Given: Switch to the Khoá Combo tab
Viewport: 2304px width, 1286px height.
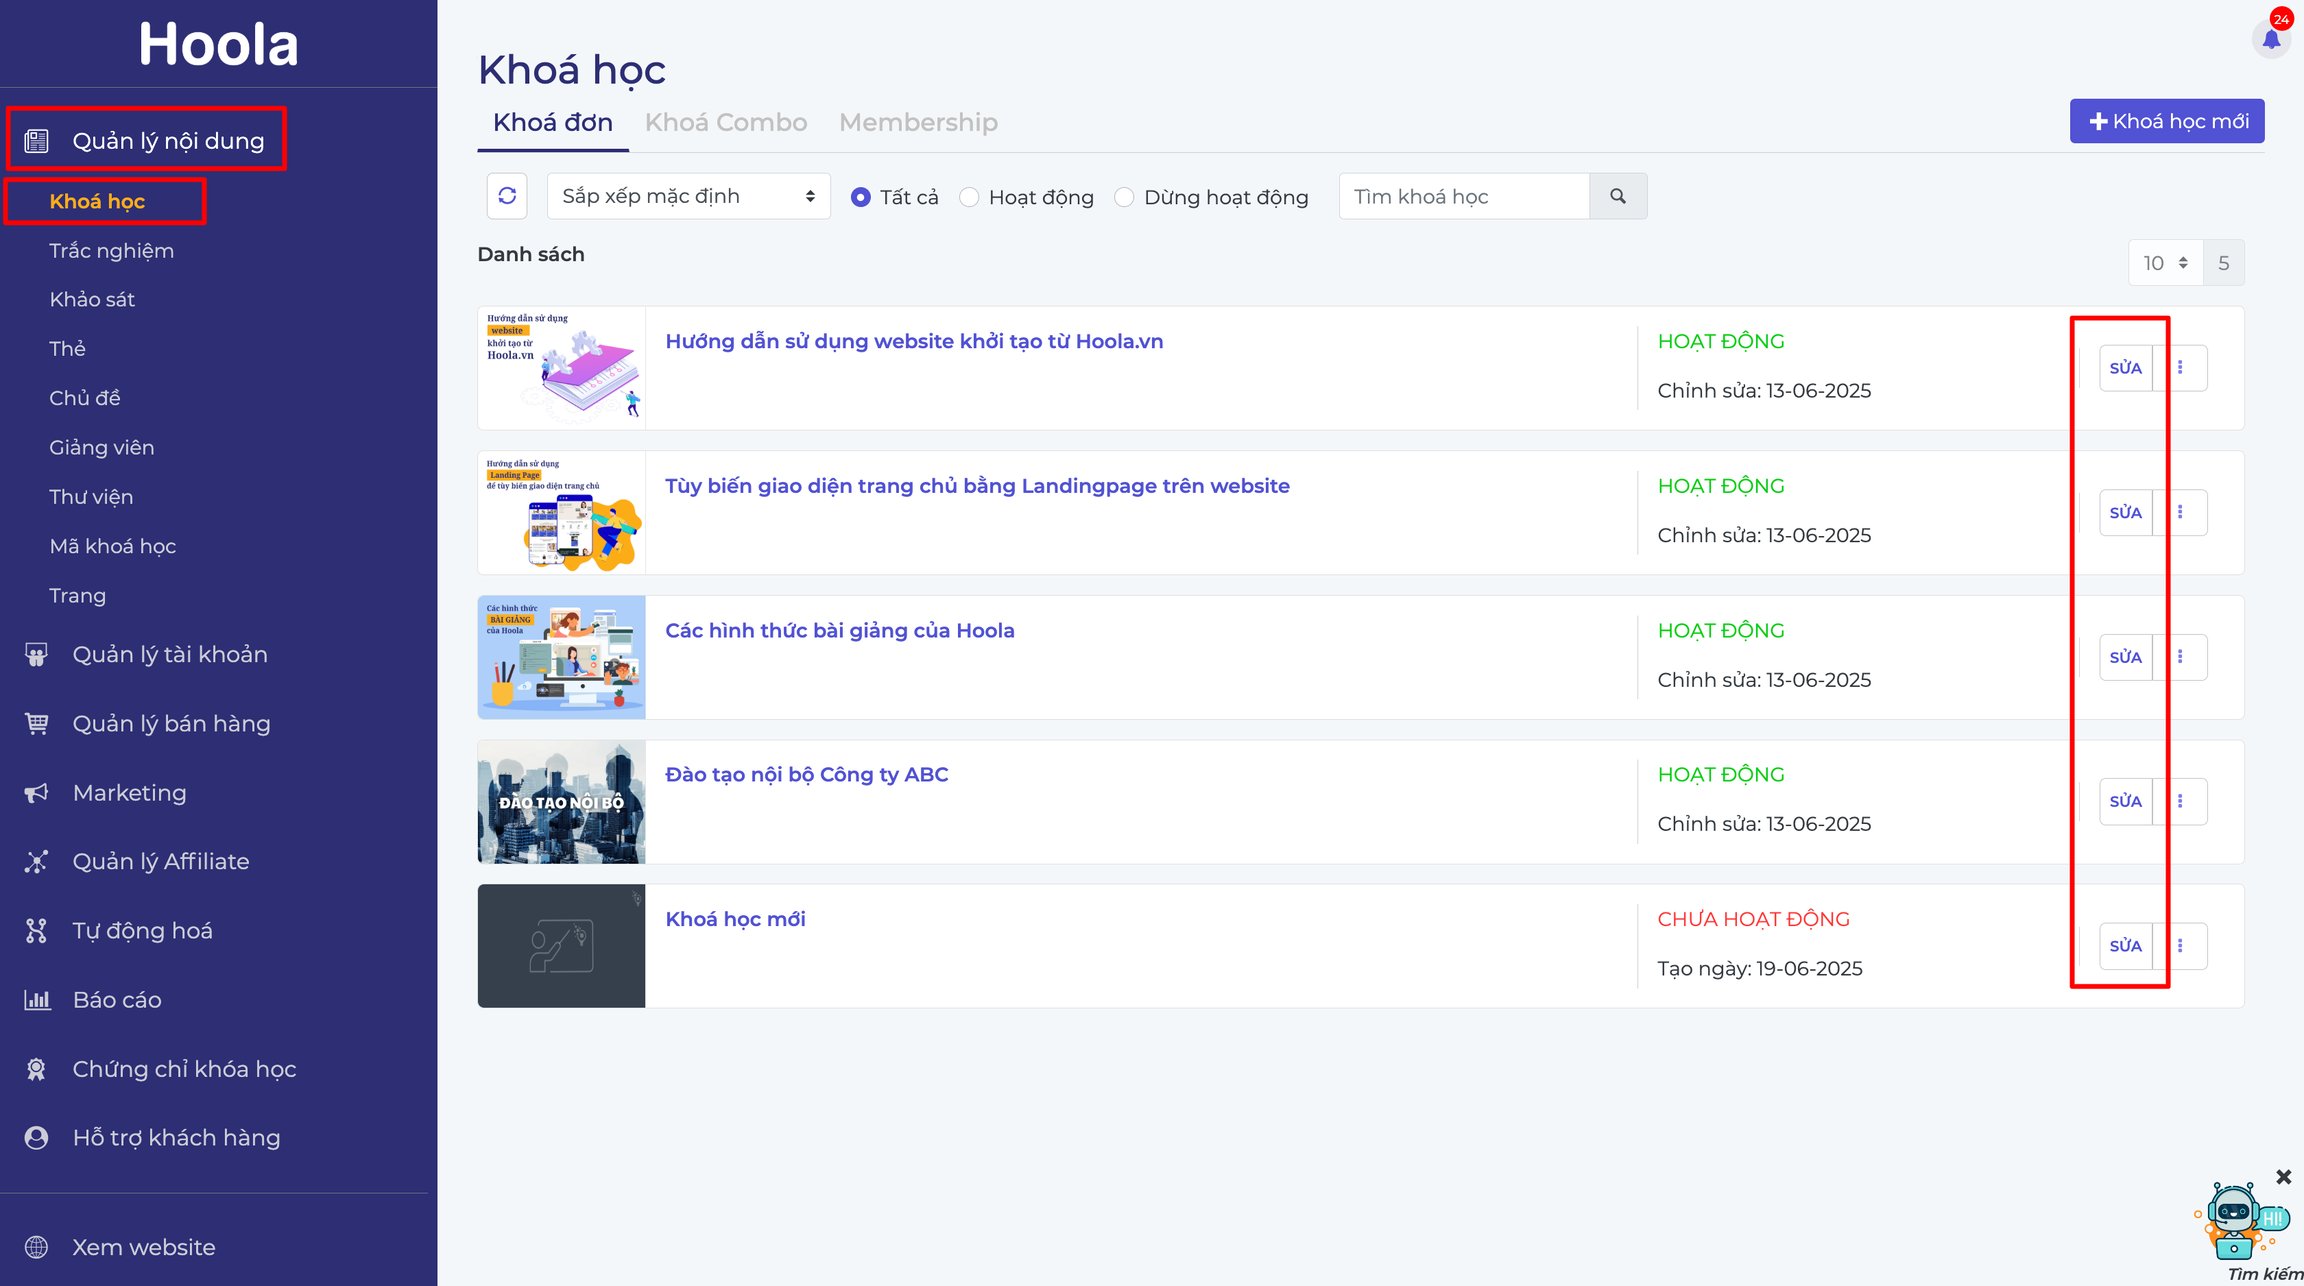Looking at the screenshot, I should pyautogui.click(x=726, y=122).
